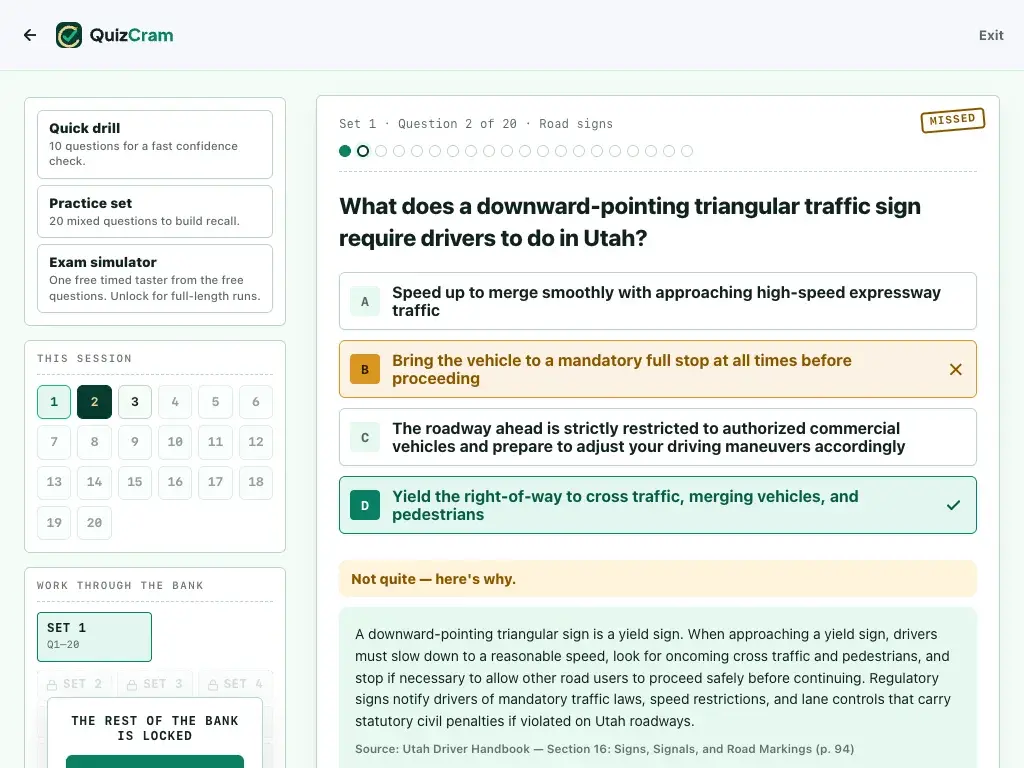1024x768 pixels.
Task: Go to question 16 in session grid
Action: tap(175, 482)
